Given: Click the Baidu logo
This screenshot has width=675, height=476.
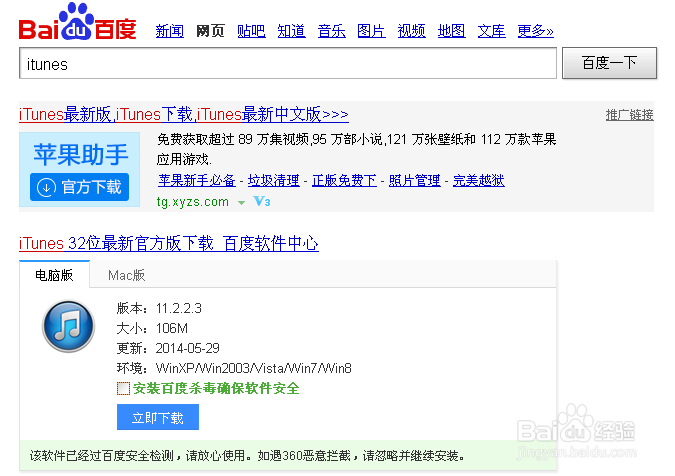Looking at the screenshot, I should [77, 22].
